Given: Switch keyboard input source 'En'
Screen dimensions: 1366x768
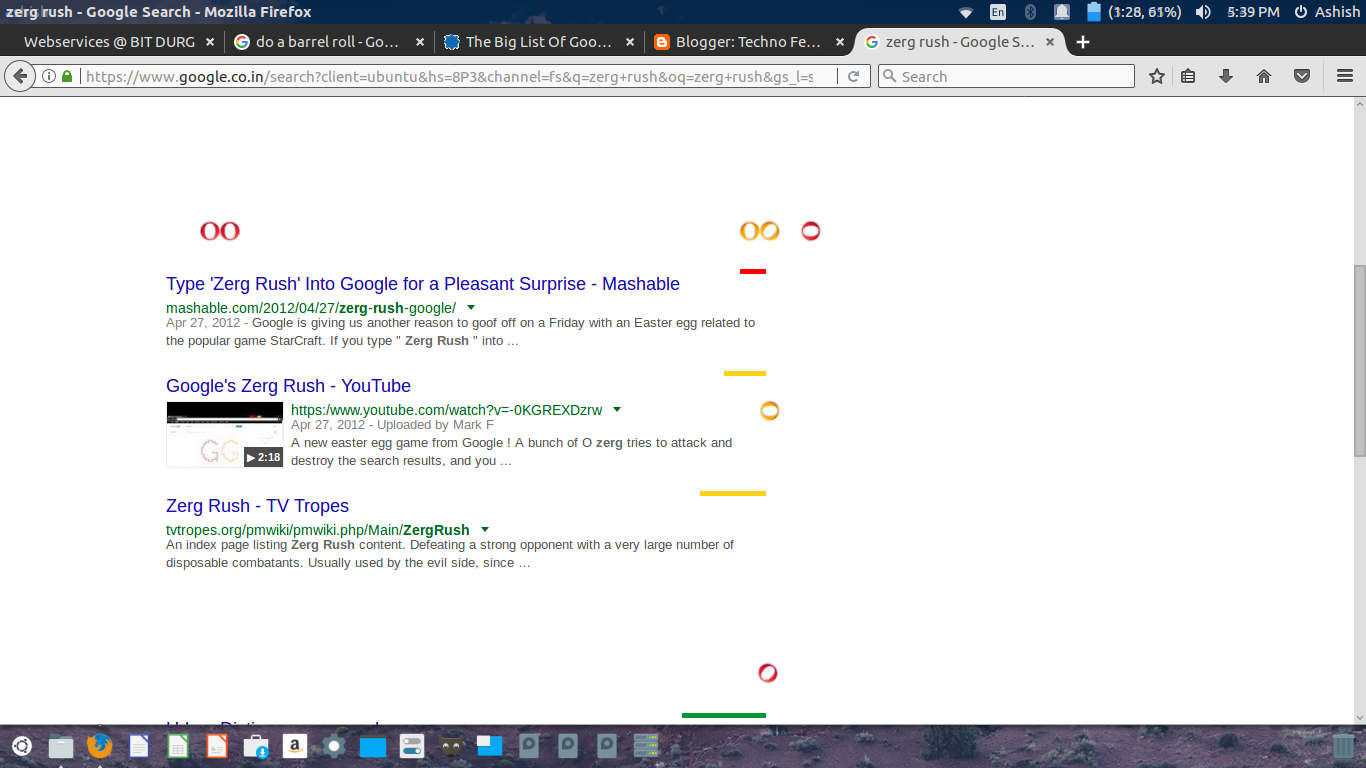Looking at the screenshot, I should (x=998, y=12).
